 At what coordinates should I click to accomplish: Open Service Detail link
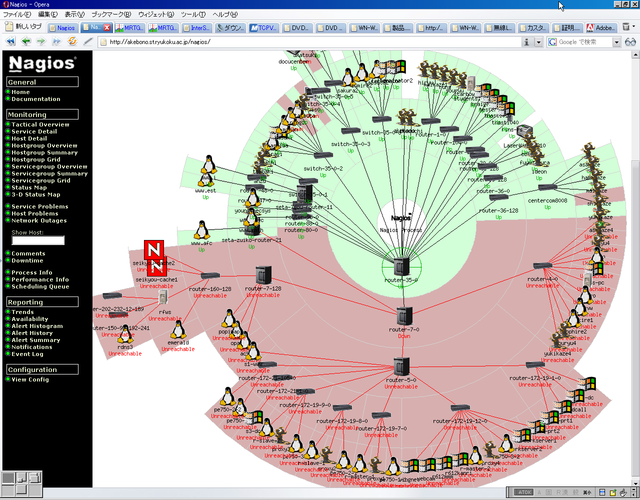tap(34, 131)
